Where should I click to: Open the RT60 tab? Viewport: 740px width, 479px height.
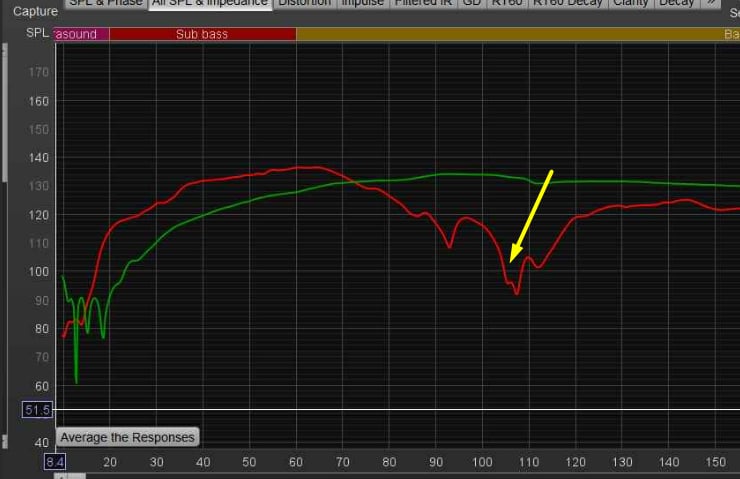[x=507, y=3]
